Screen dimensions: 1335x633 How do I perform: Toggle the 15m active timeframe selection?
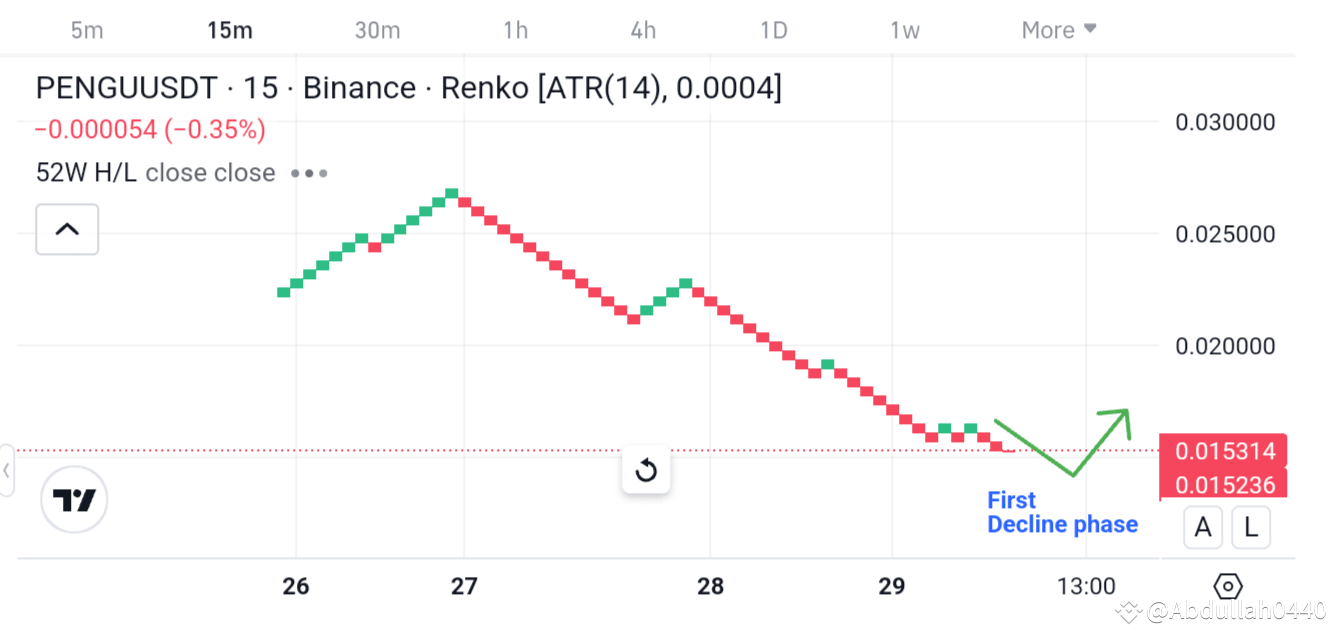229,30
